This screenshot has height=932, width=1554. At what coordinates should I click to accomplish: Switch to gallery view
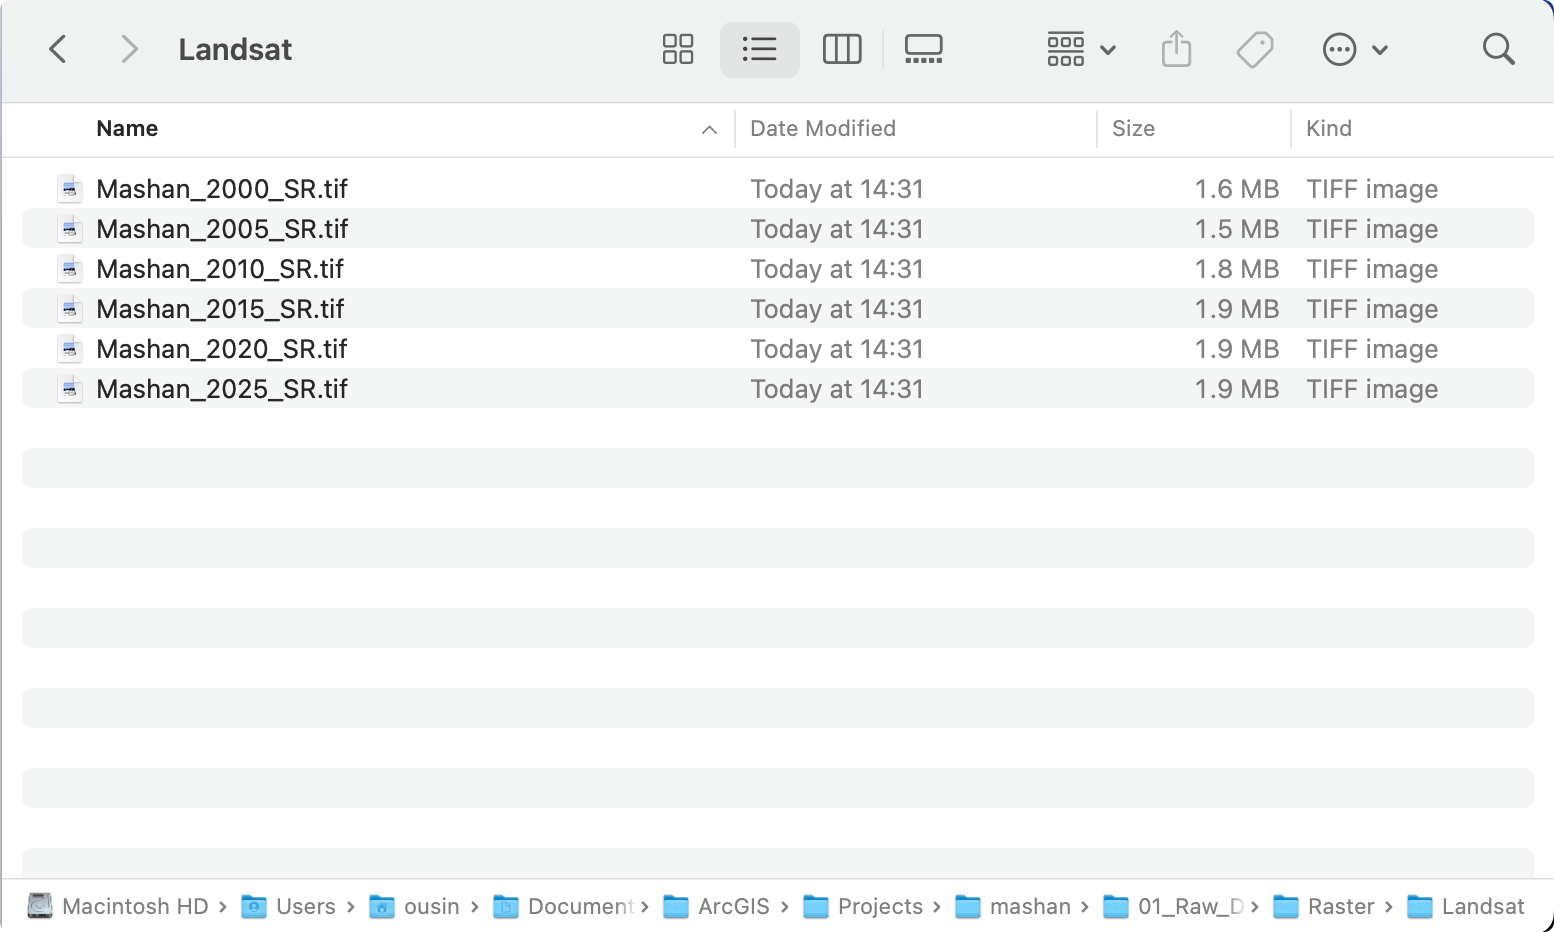(923, 49)
